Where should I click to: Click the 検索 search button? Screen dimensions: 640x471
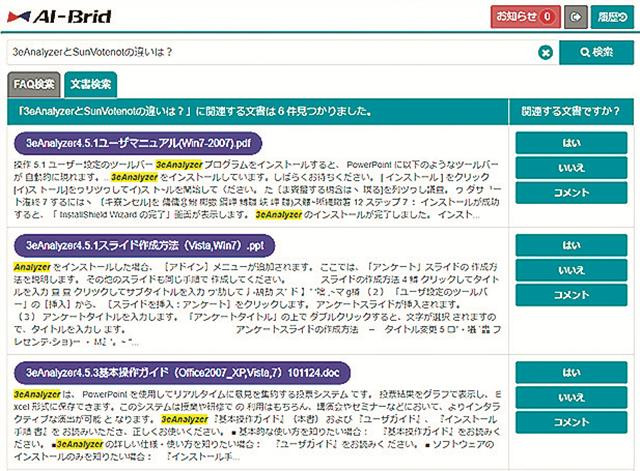pos(596,52)
